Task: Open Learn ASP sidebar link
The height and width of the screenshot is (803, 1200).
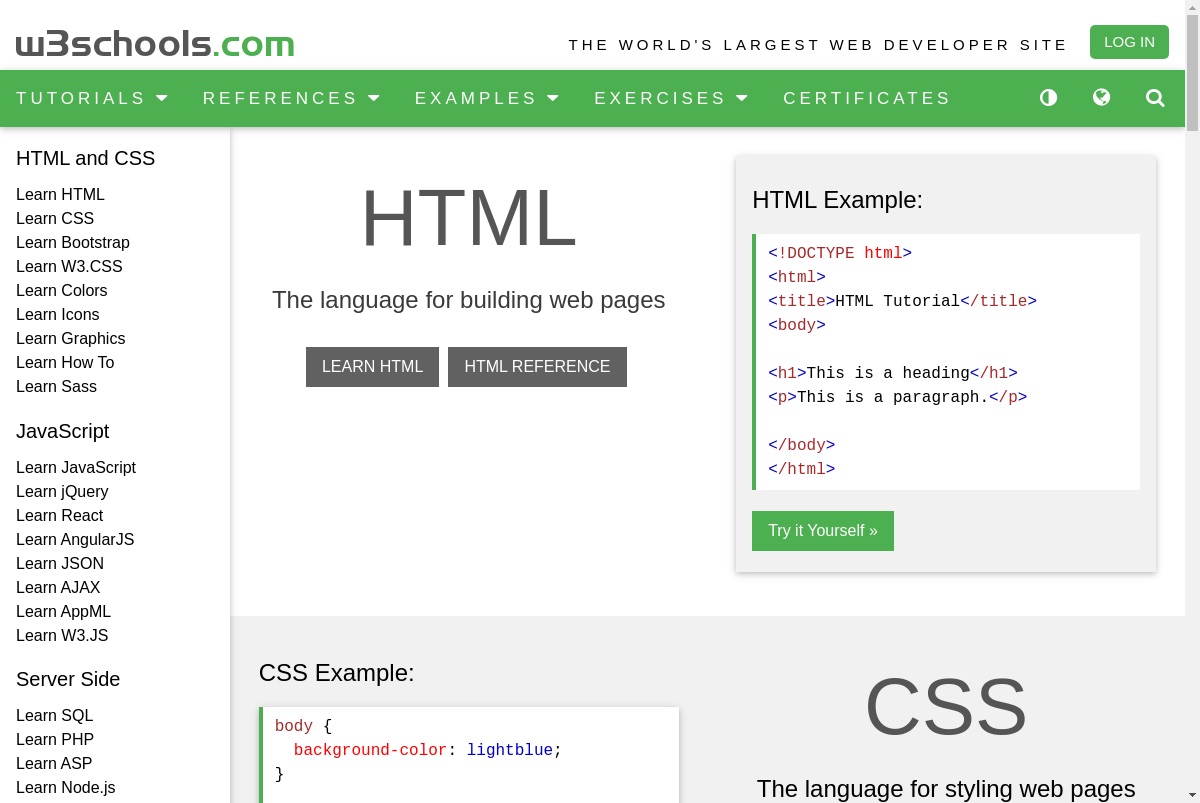Action: [x=54, y=764]
